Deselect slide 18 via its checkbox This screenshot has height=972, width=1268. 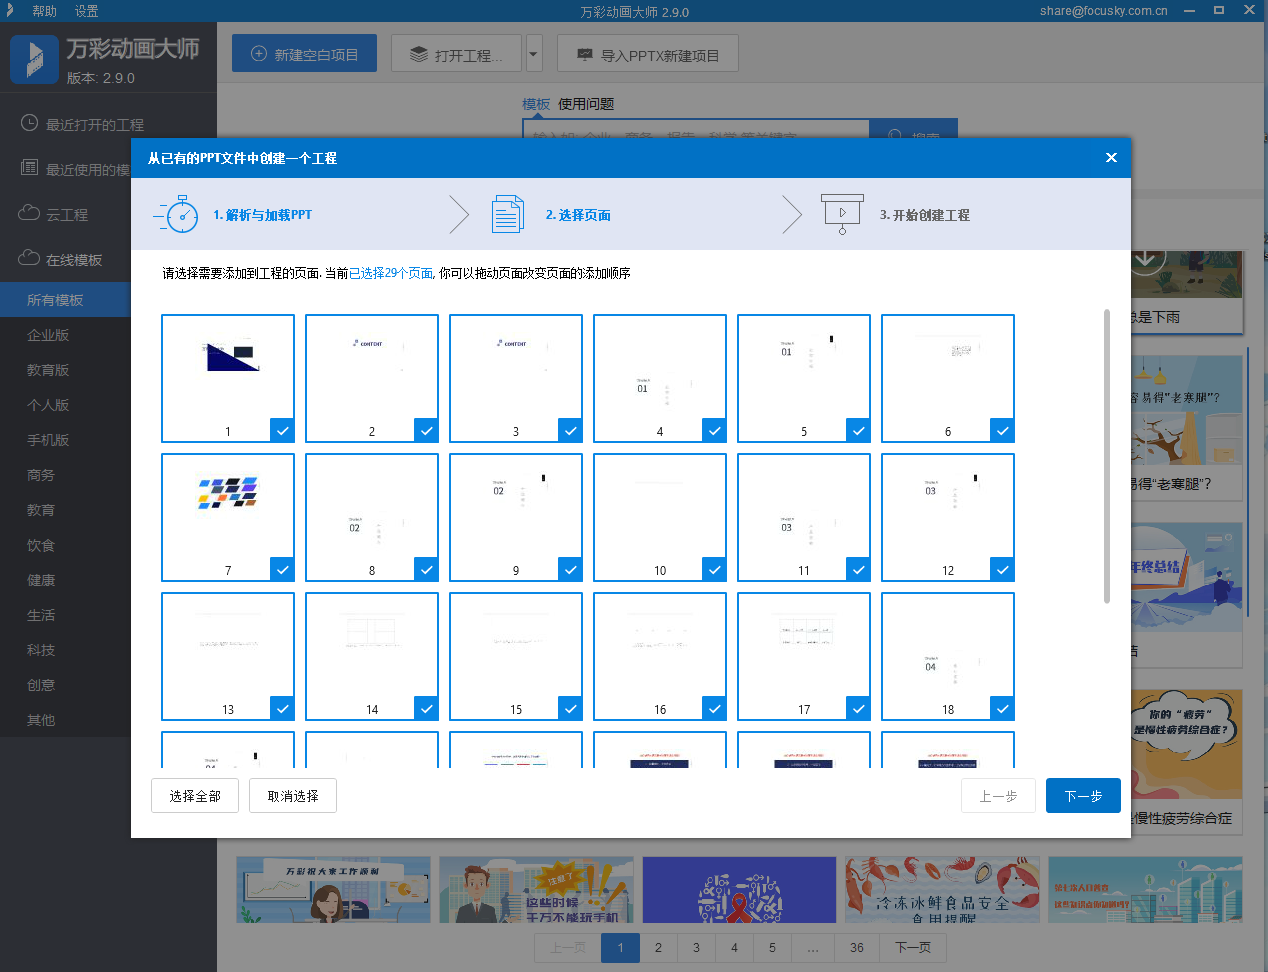(1003, 708)
